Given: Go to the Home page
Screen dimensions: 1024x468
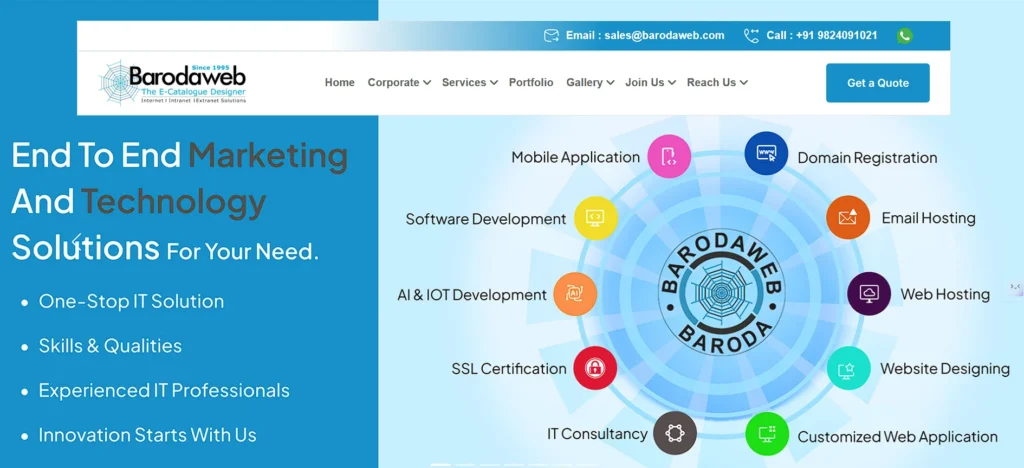Looking at the screenshot, I should tap(340, 83).
